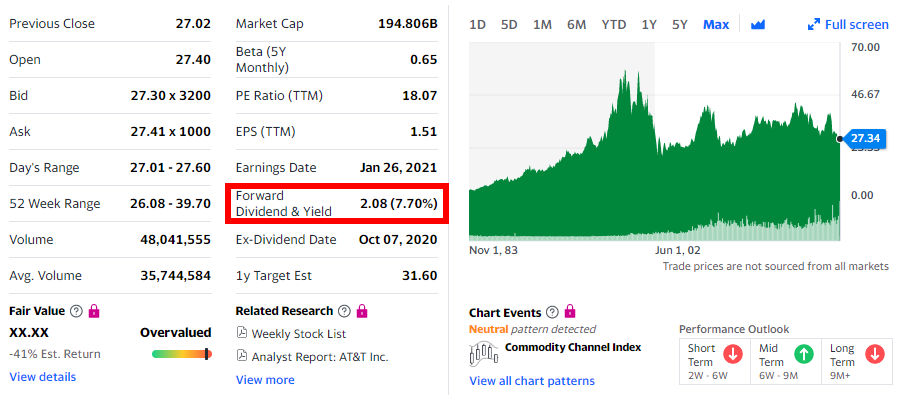This screenshot has width=905, height=396.
Task: Click the Fair Value valuation gradient bar
Action: [182, 353]
